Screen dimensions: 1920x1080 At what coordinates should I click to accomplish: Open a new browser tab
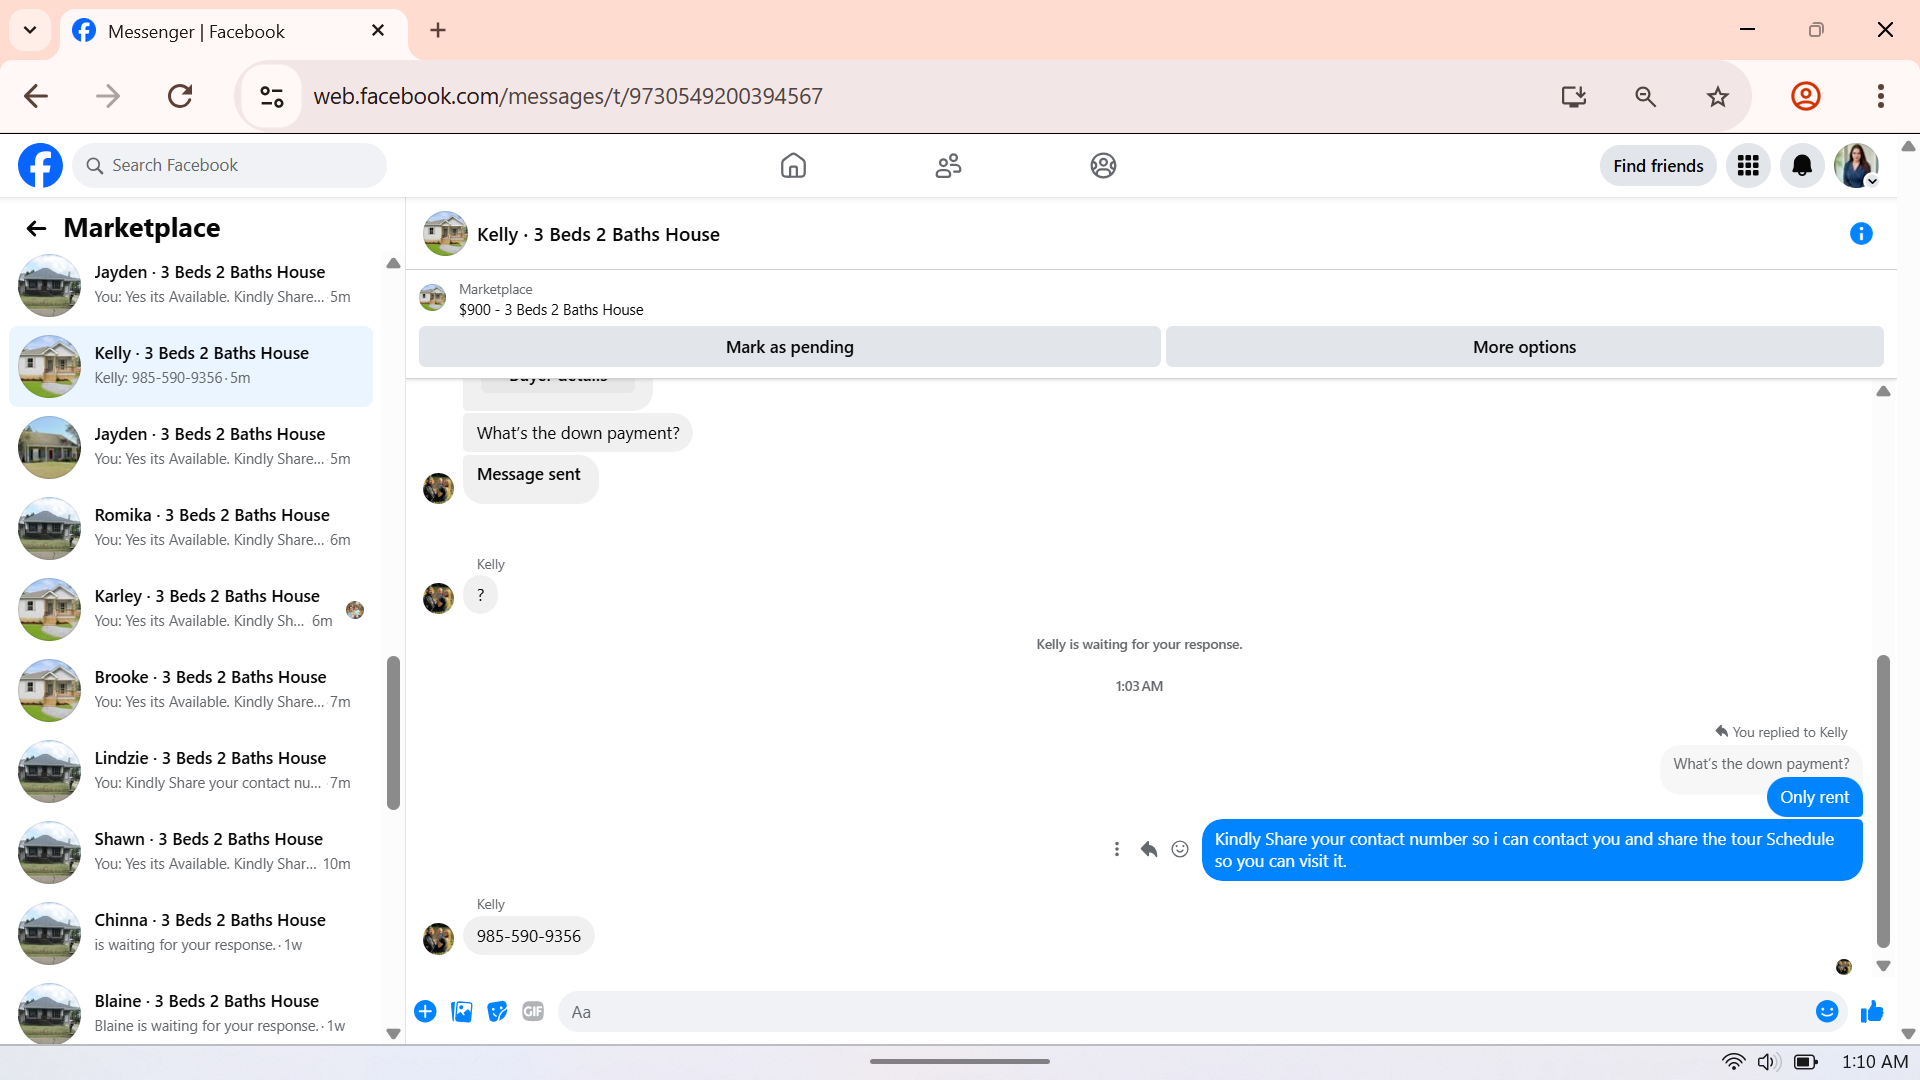pos(438,30)
